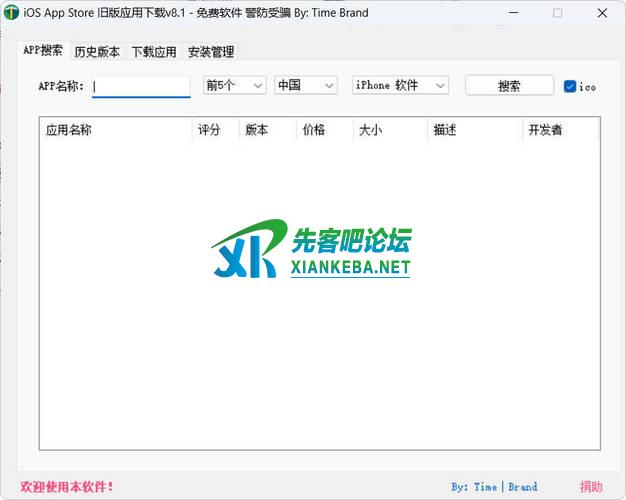Click the 评分 column header
This screenshot has height=500, width=626.
point(215,131)
